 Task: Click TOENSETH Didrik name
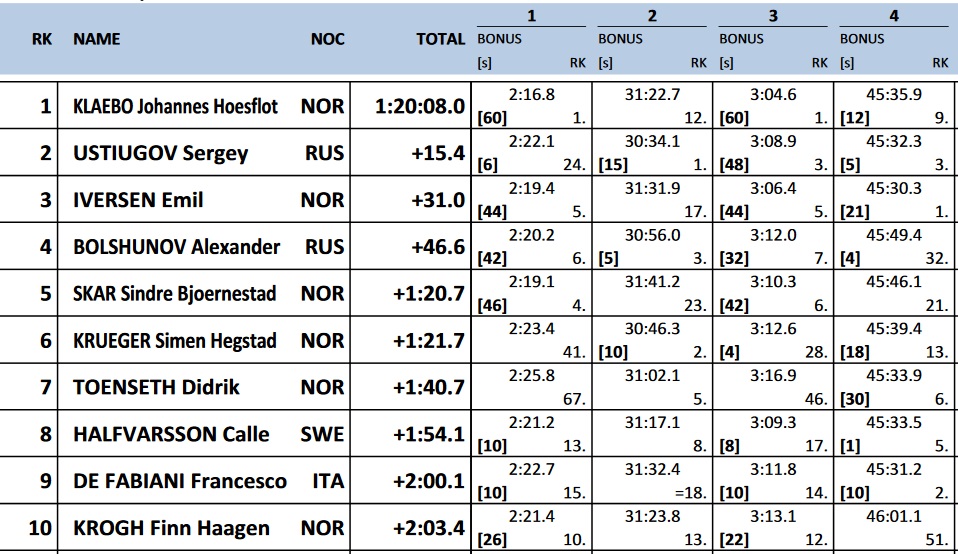pos(156,387)
